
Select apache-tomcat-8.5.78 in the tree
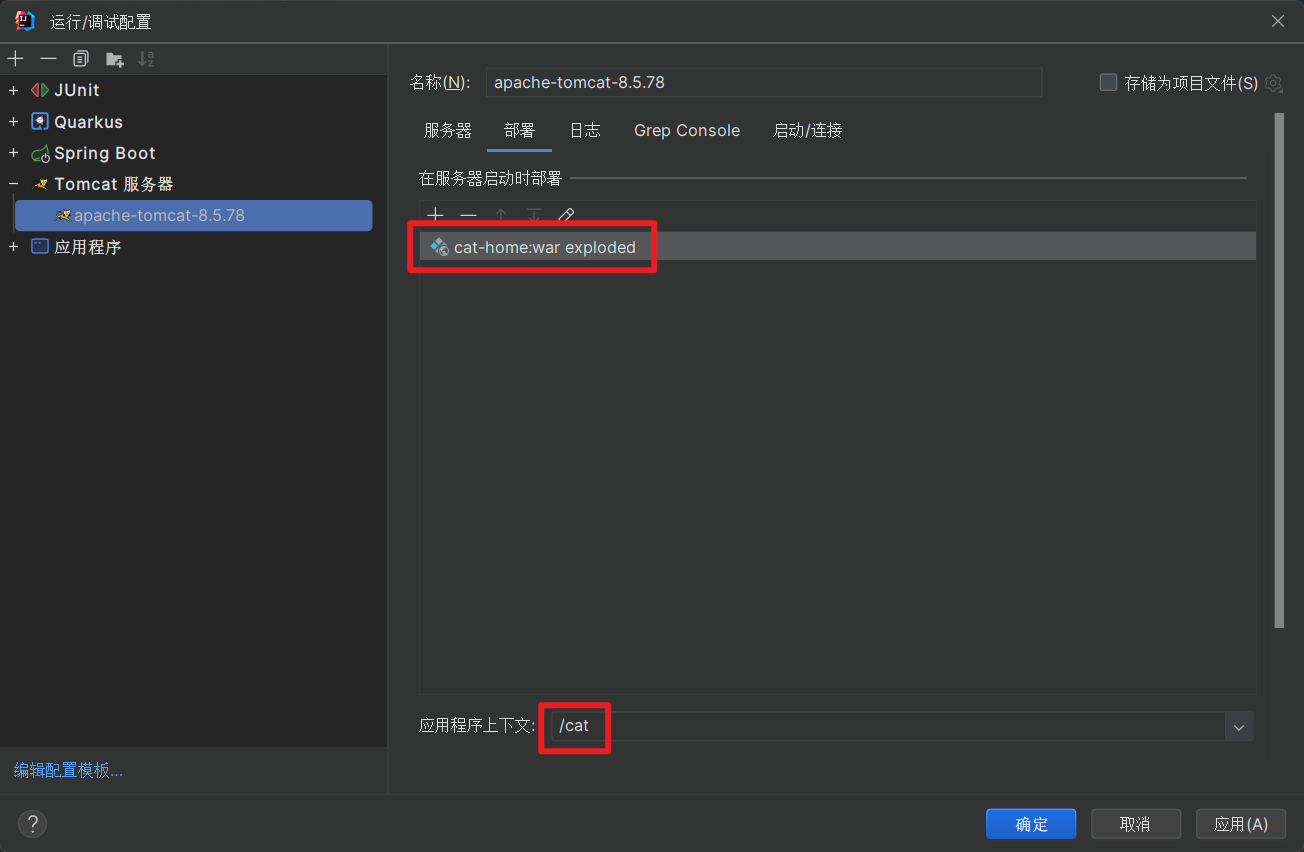click(x=193, y=215)
